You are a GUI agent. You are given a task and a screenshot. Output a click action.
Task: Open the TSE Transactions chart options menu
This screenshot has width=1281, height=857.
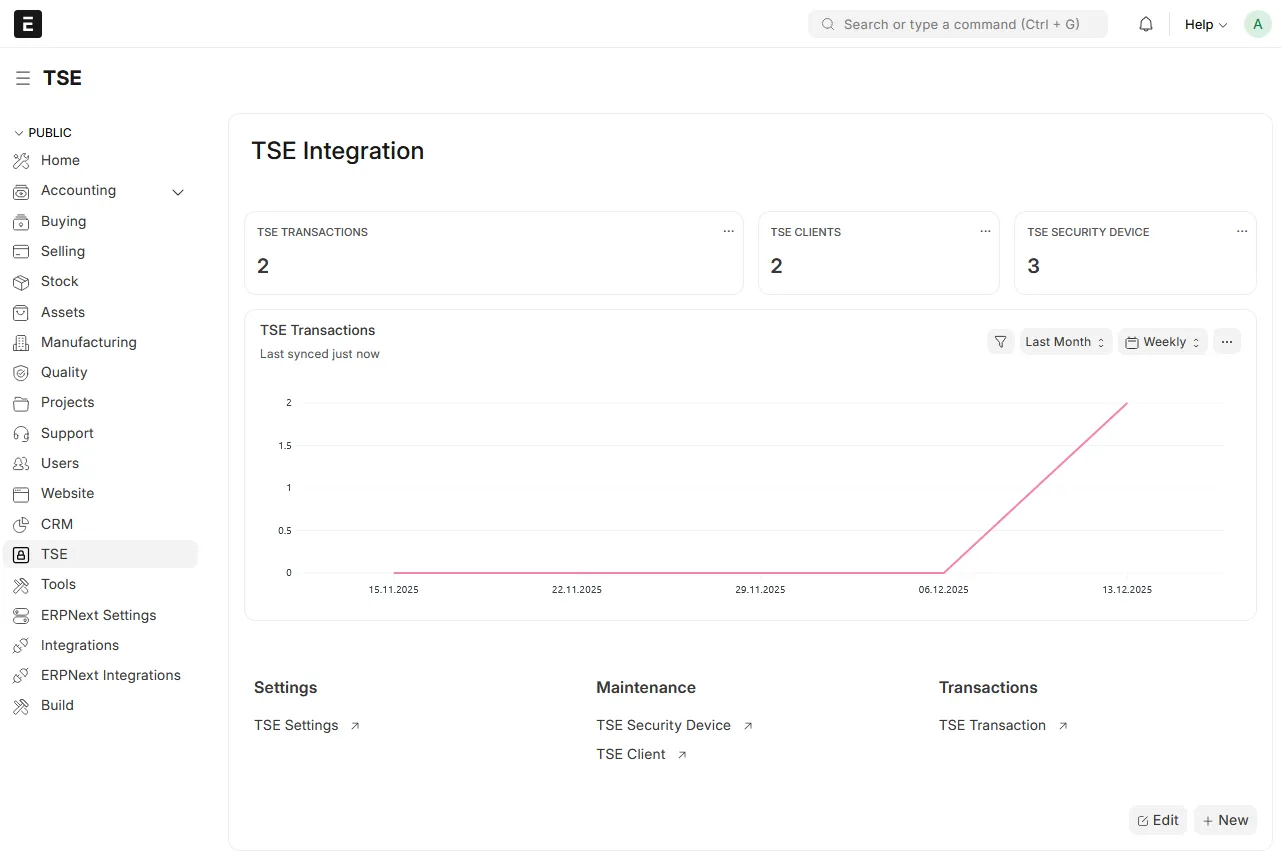coord(1227,342)
